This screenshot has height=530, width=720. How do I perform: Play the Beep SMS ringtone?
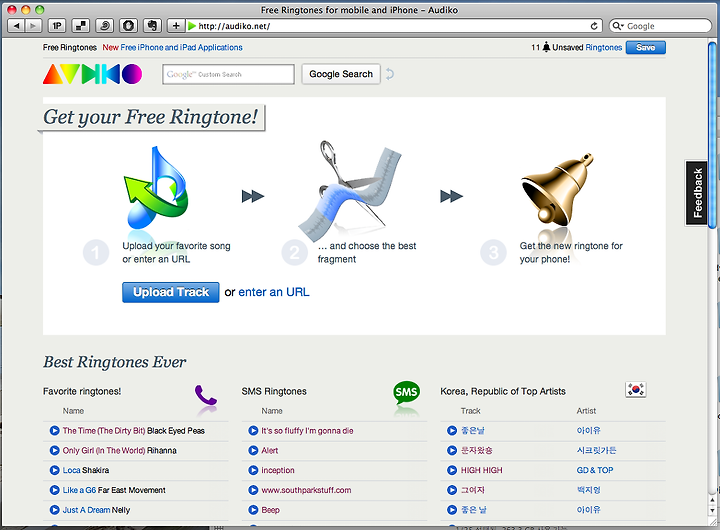(x=253, y=509)
